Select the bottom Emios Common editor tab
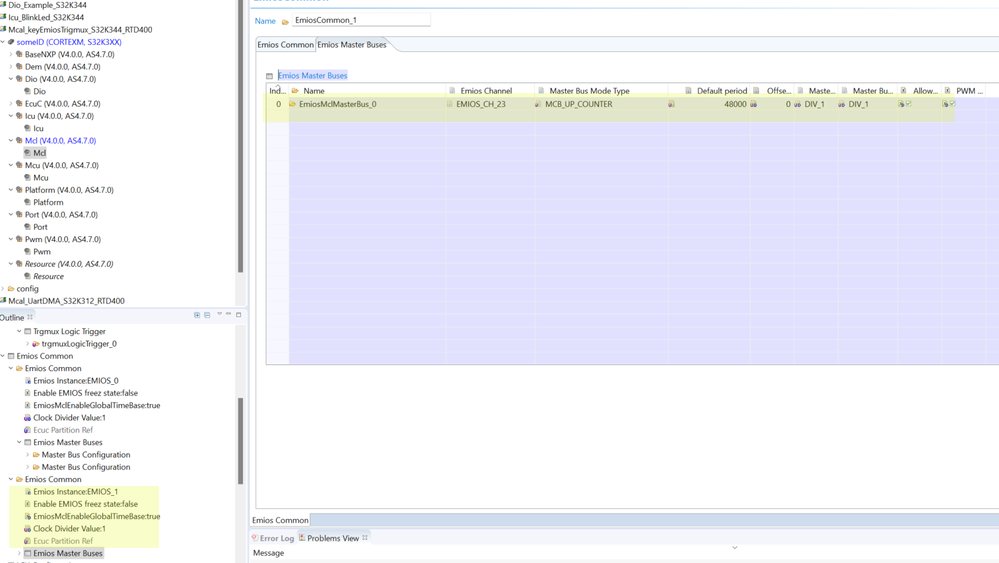 coord(280,520)
